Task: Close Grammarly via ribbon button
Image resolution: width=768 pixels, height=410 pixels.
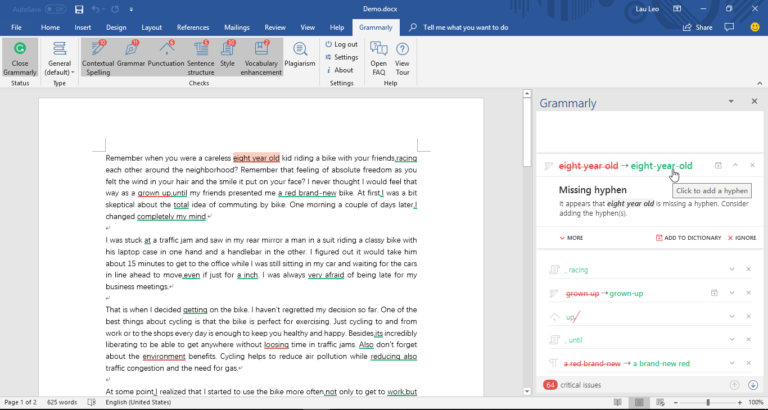Action: [20, 58]
